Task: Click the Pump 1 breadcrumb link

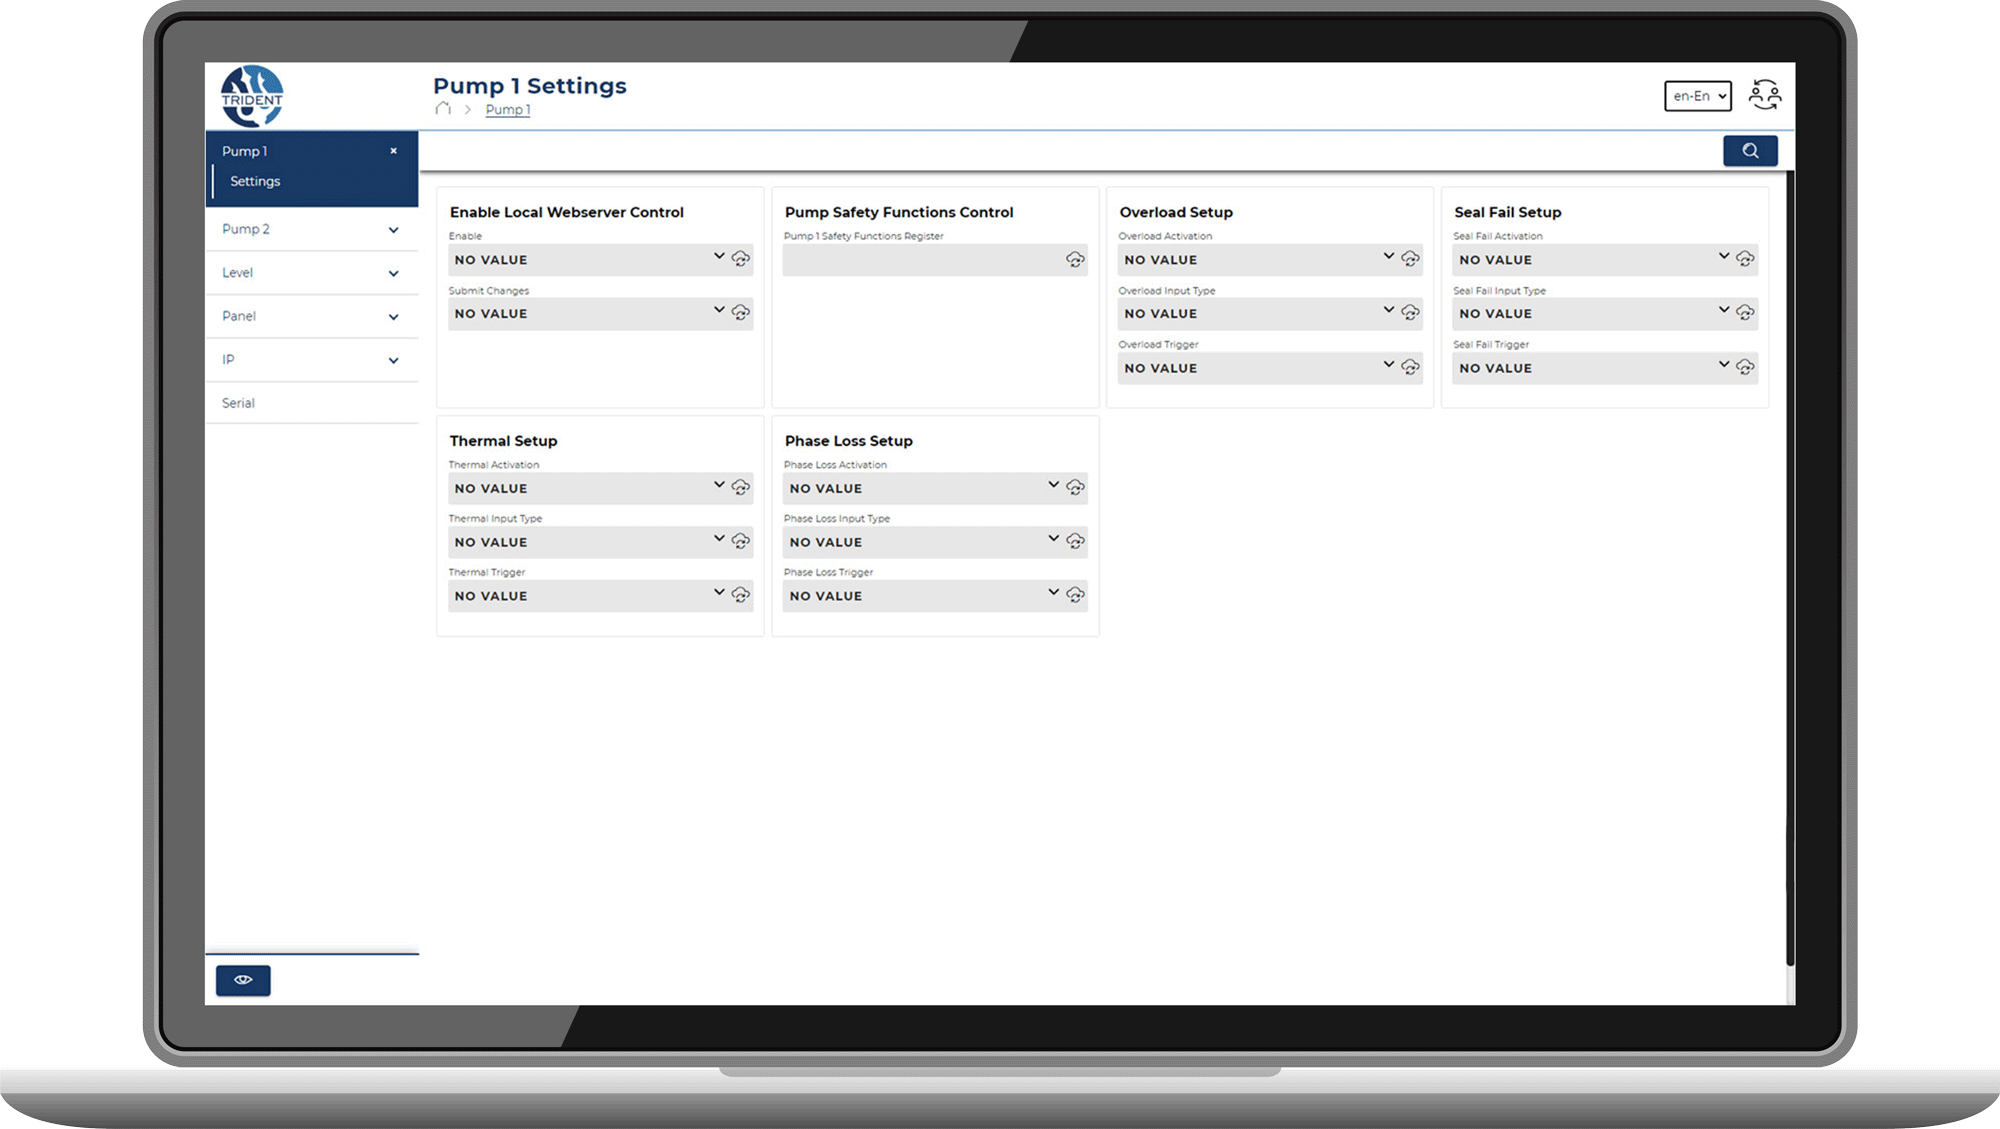Action: [508, 110]
